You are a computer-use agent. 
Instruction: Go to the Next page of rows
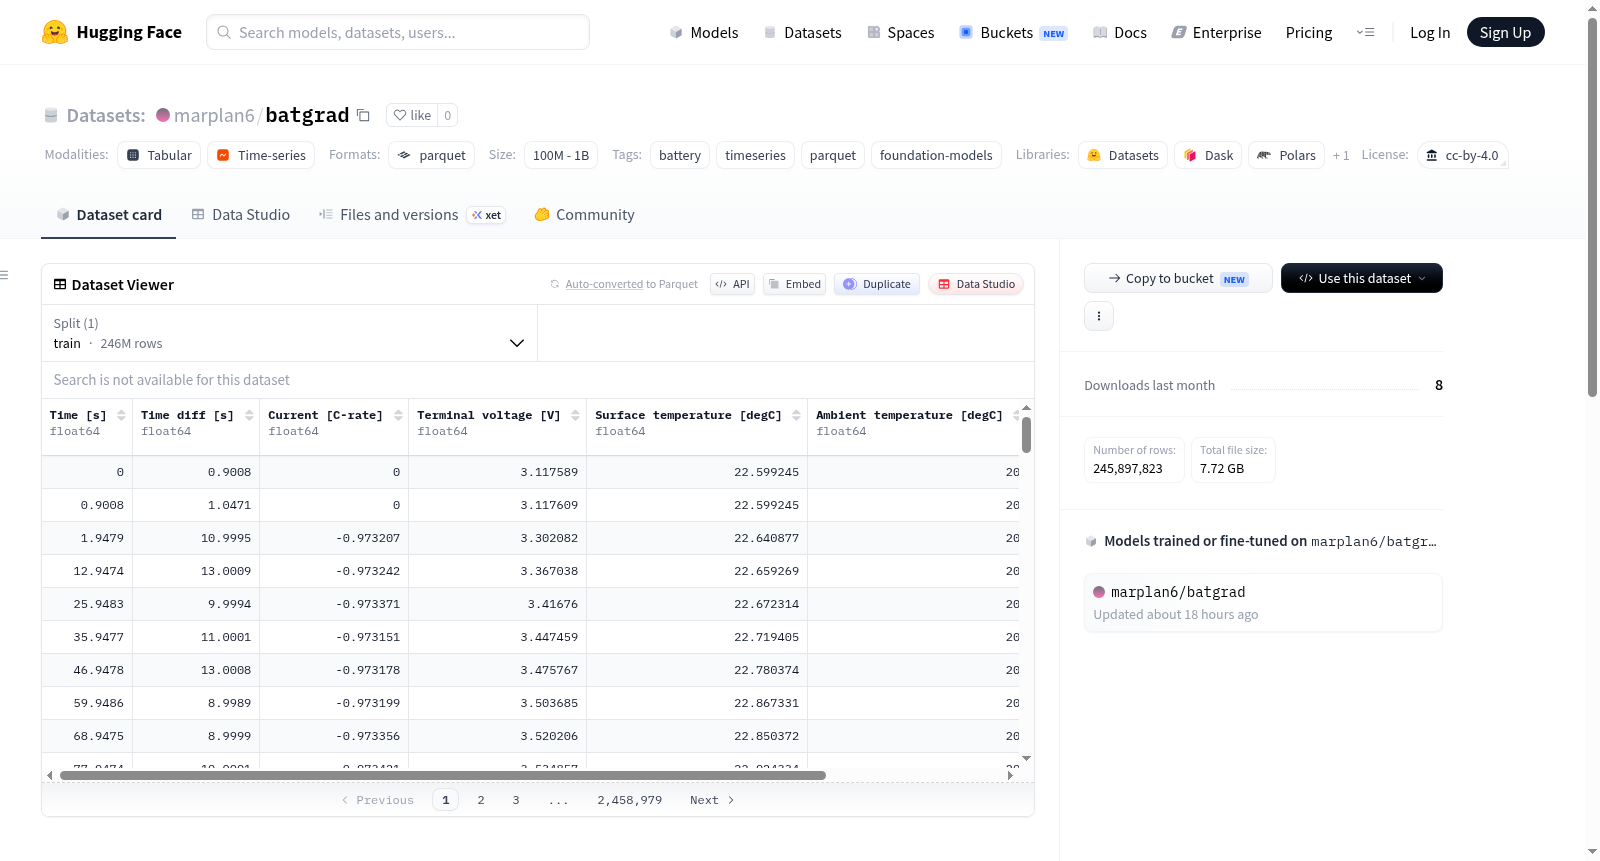tap(712, 800)
